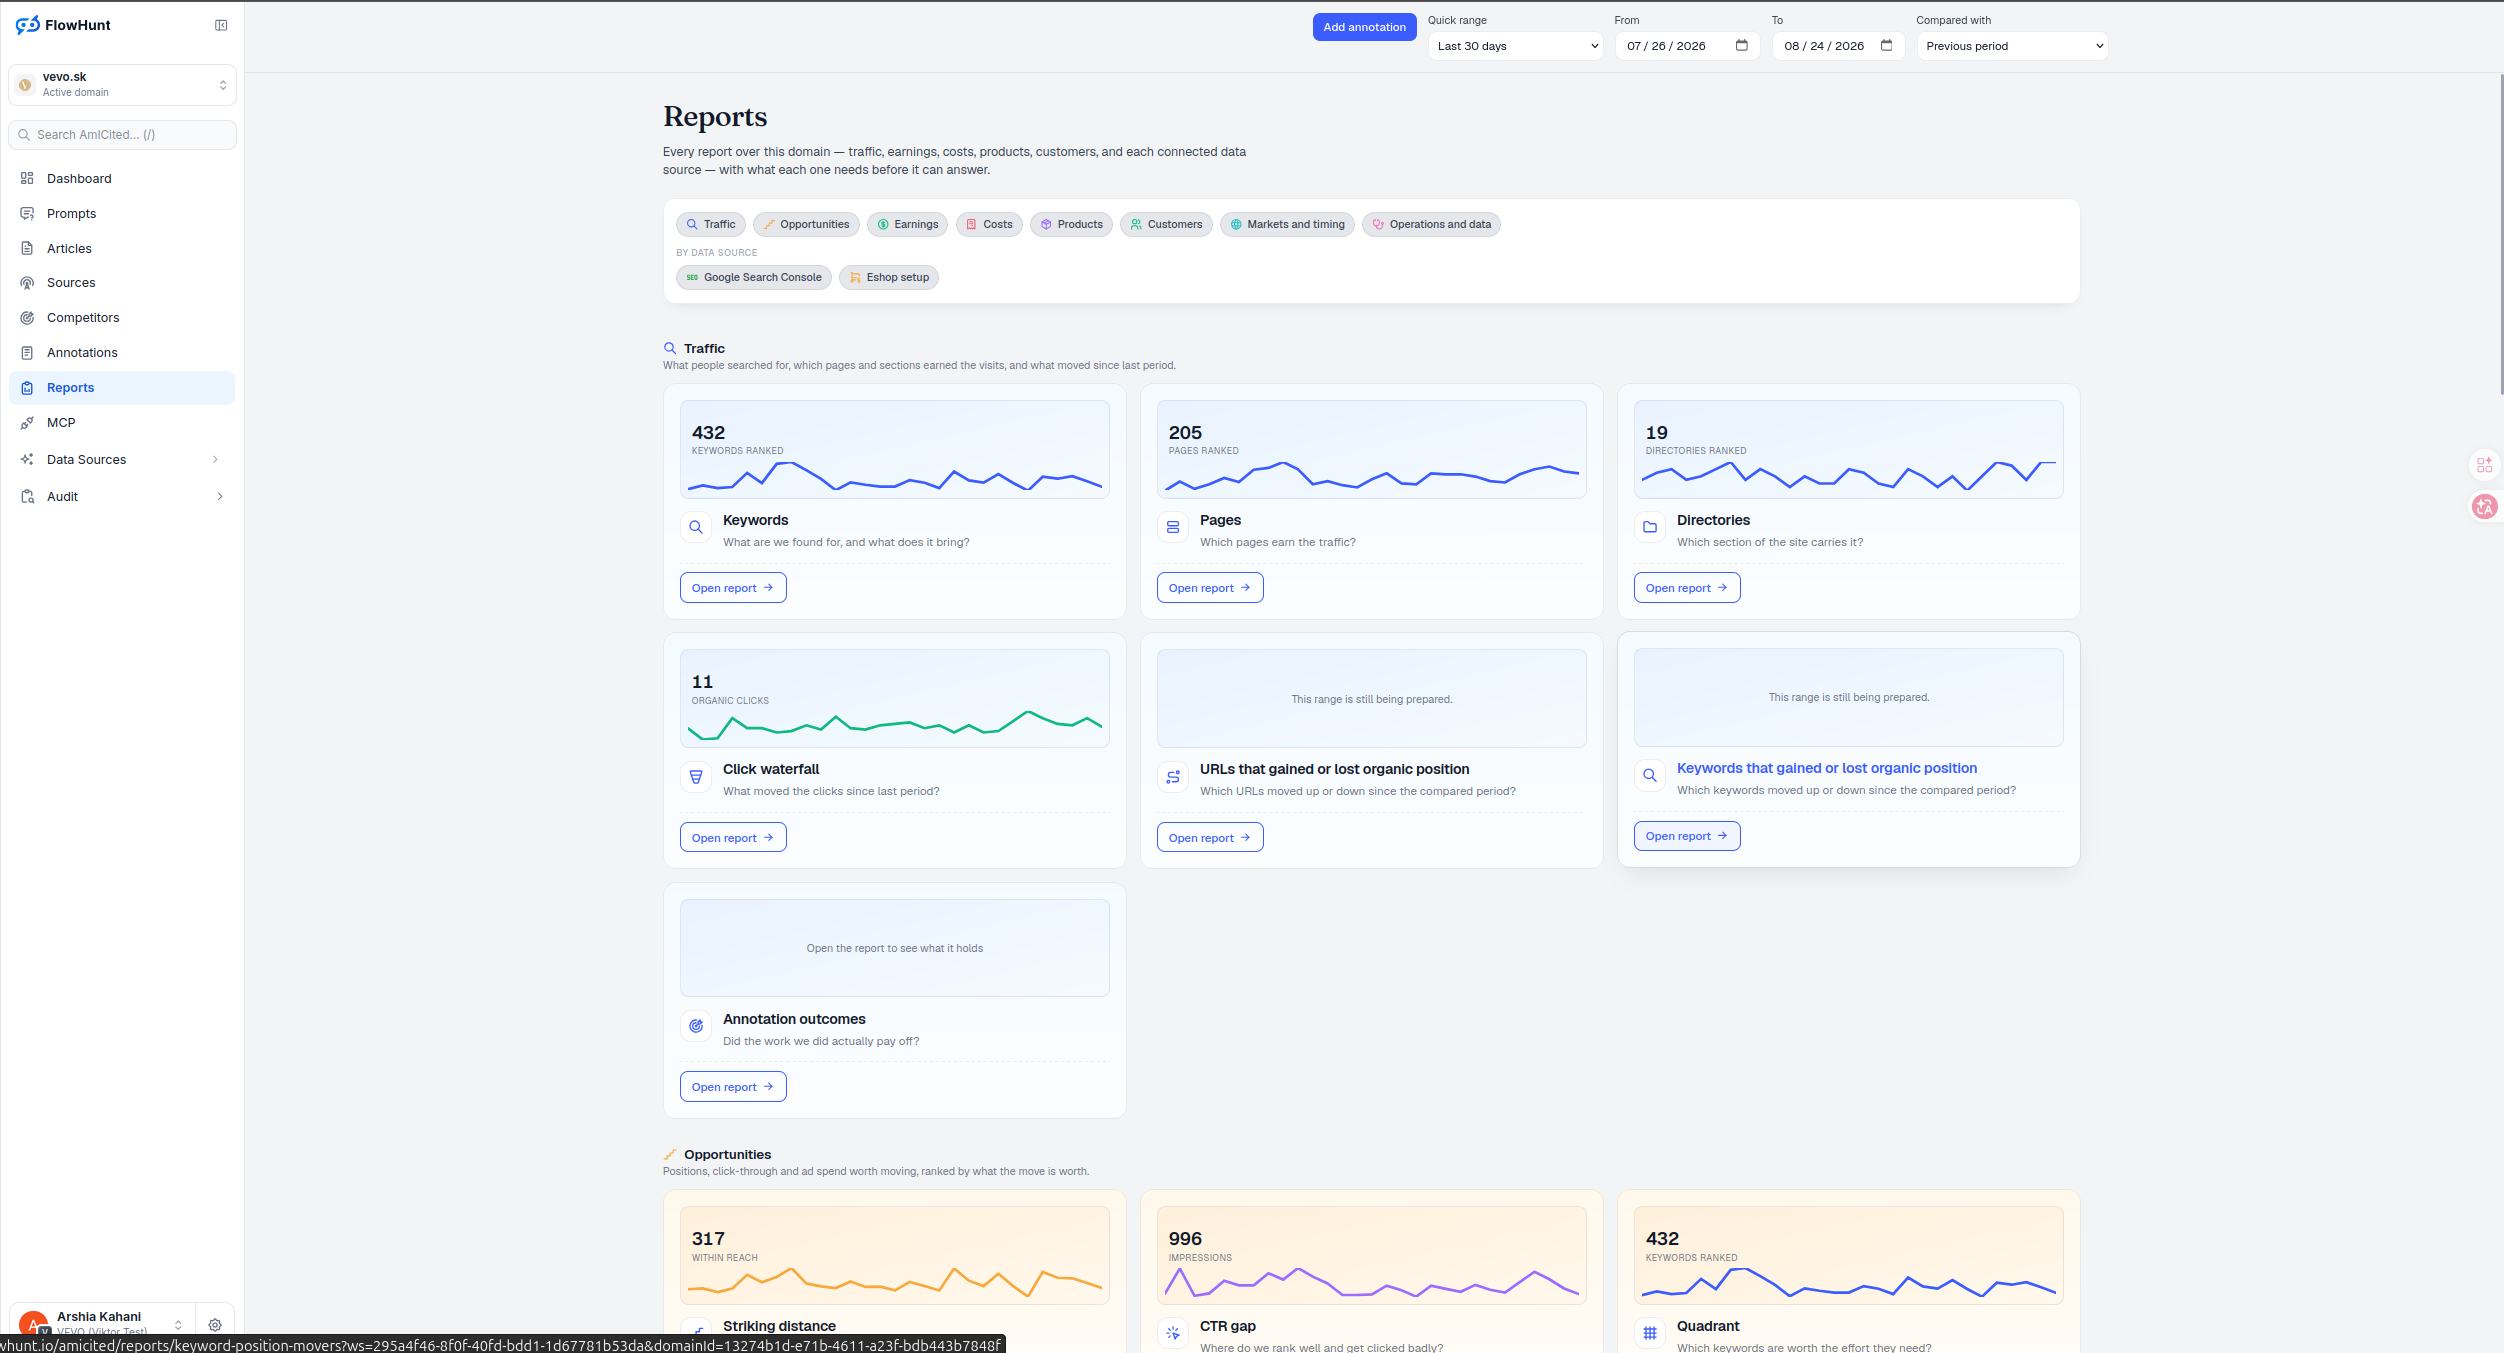2504x1353 pixels.
Task: Open the Quick range dropdown
Action: point(1515,46)
